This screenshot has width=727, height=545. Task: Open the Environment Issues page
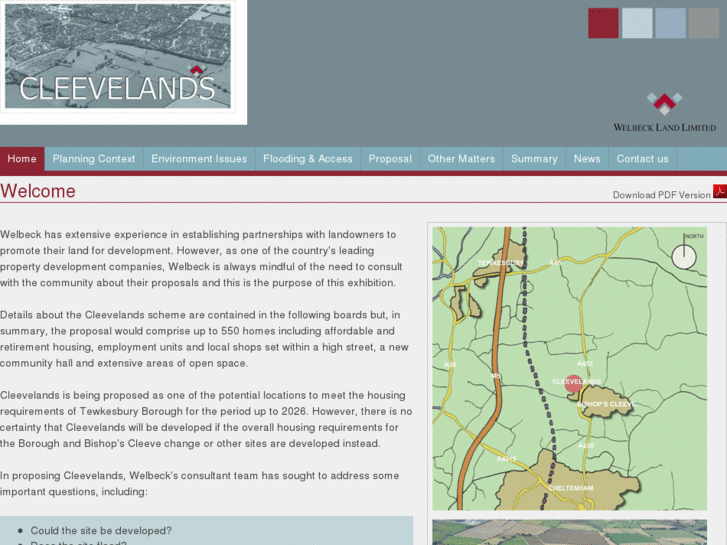[199, 159]
